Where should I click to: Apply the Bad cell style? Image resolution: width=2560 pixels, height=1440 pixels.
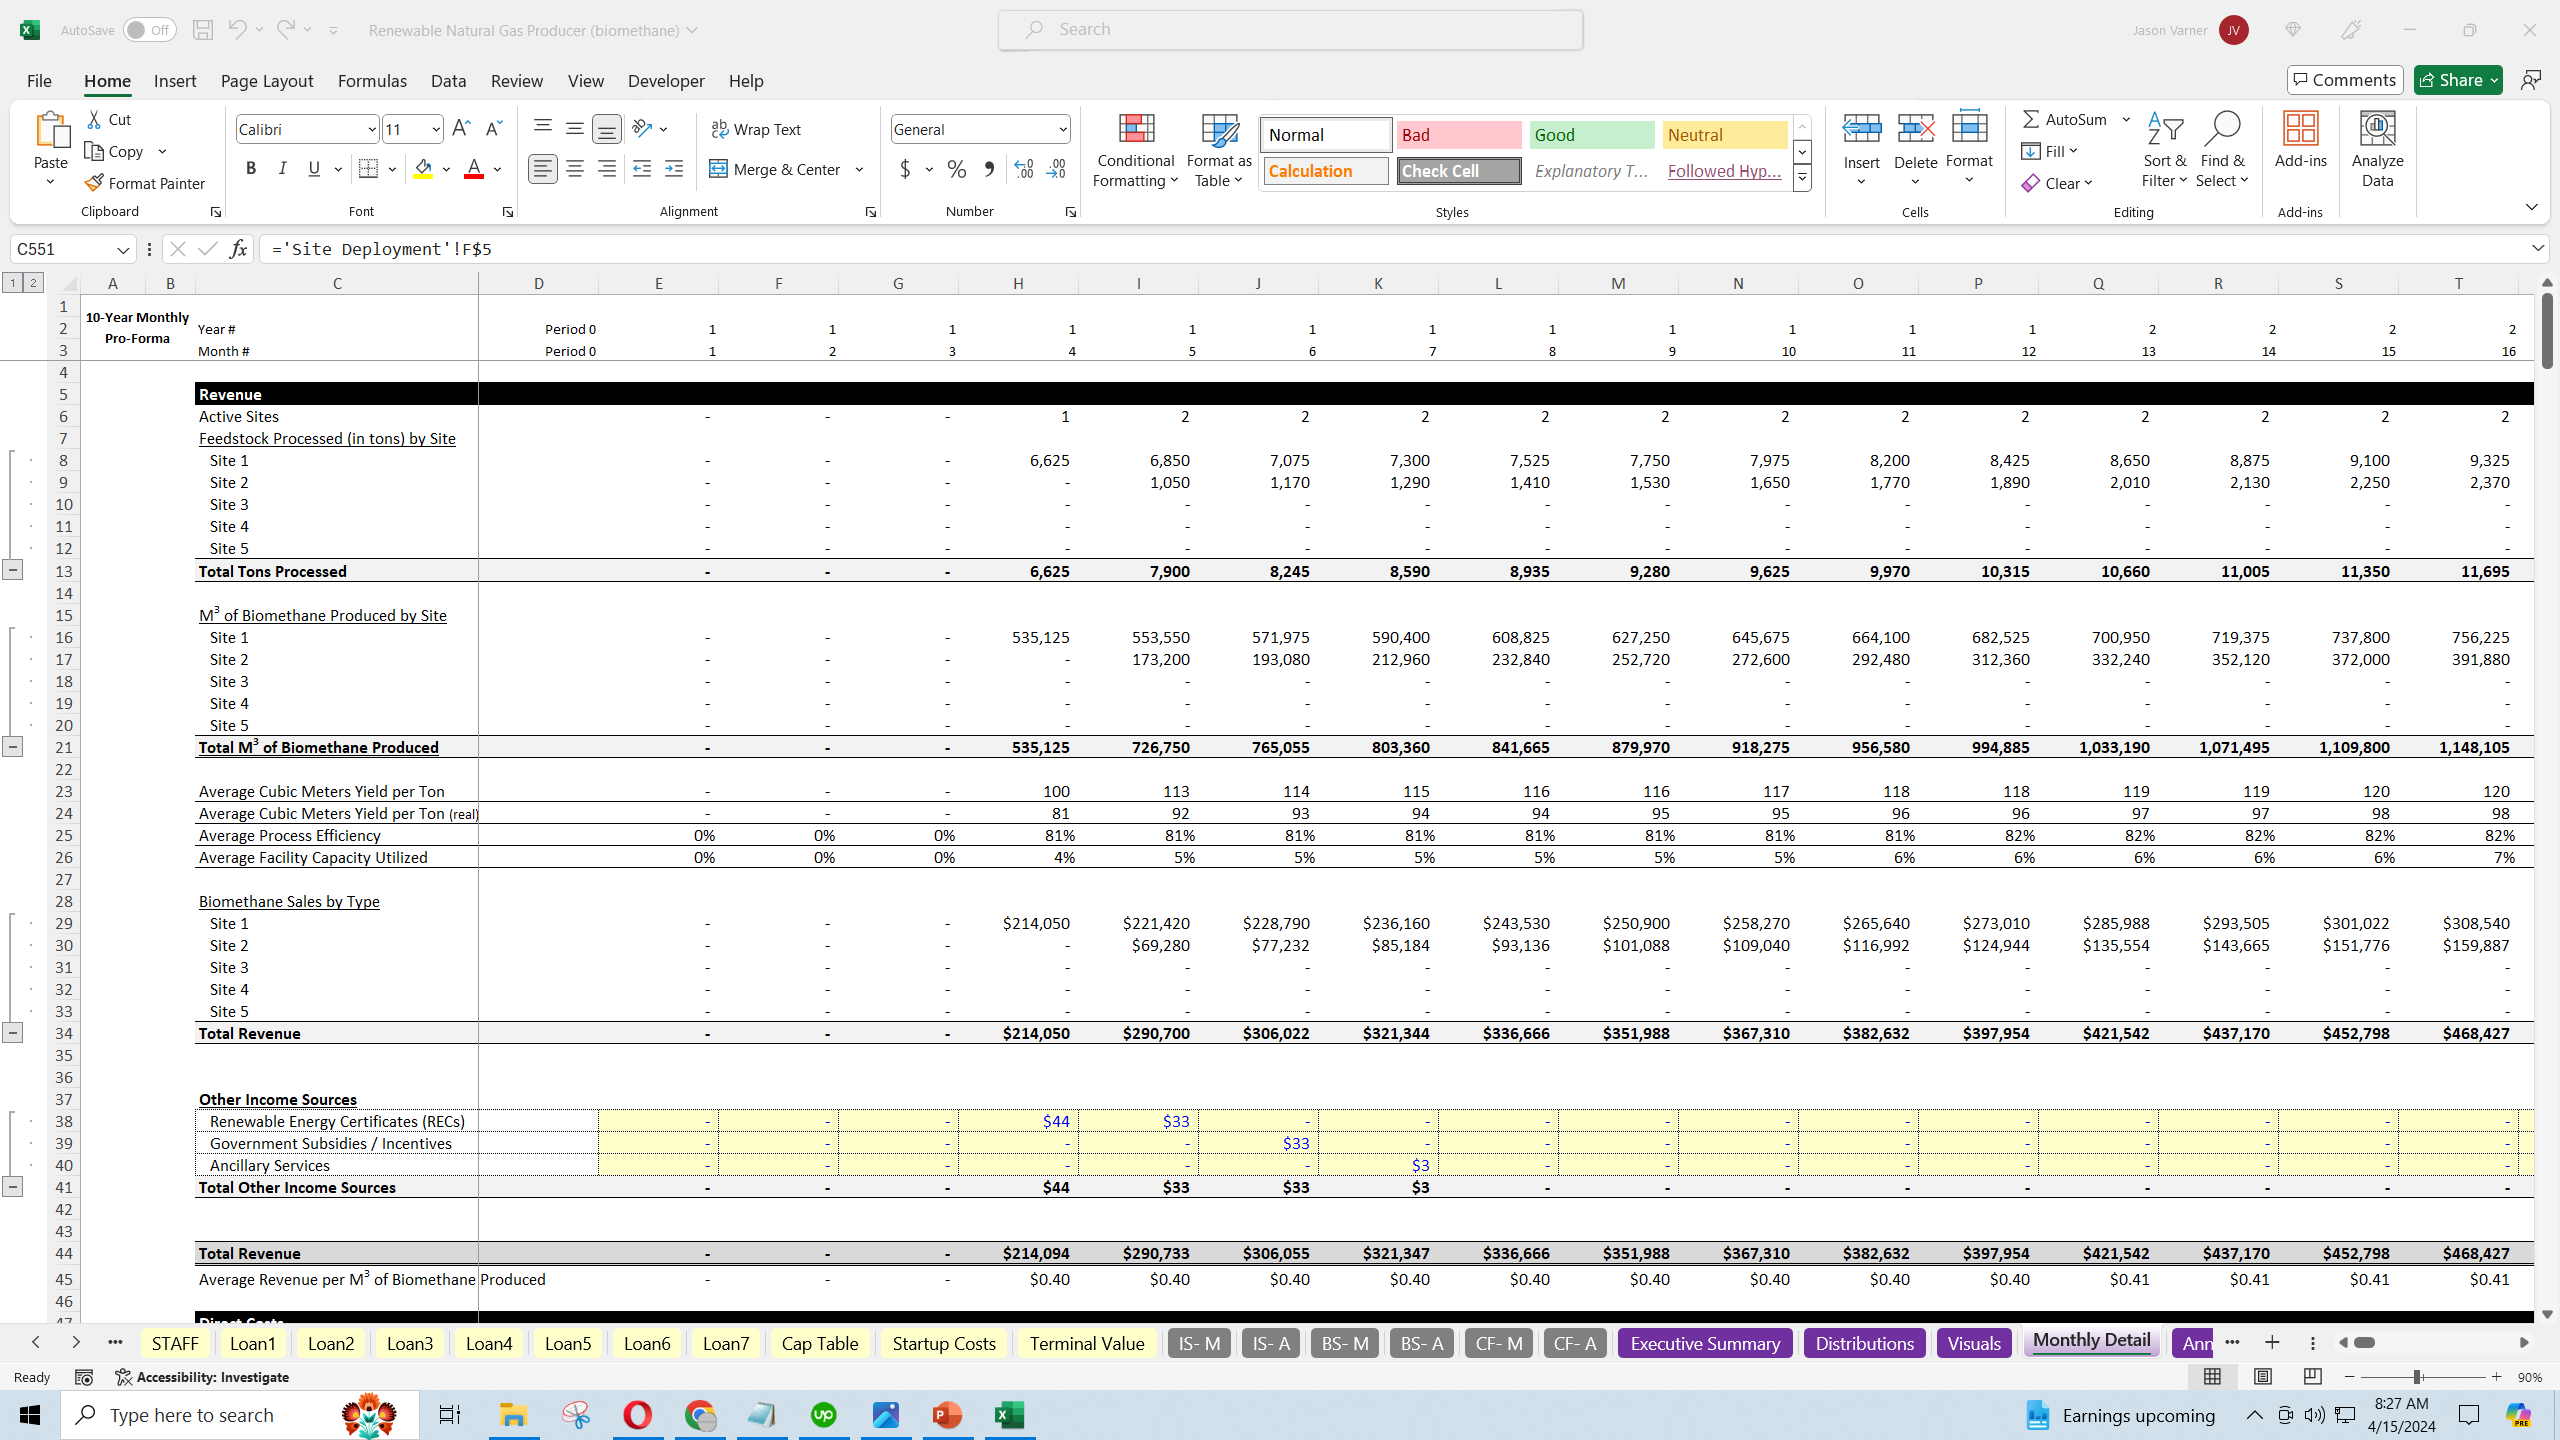click(x=1458, y=135)
